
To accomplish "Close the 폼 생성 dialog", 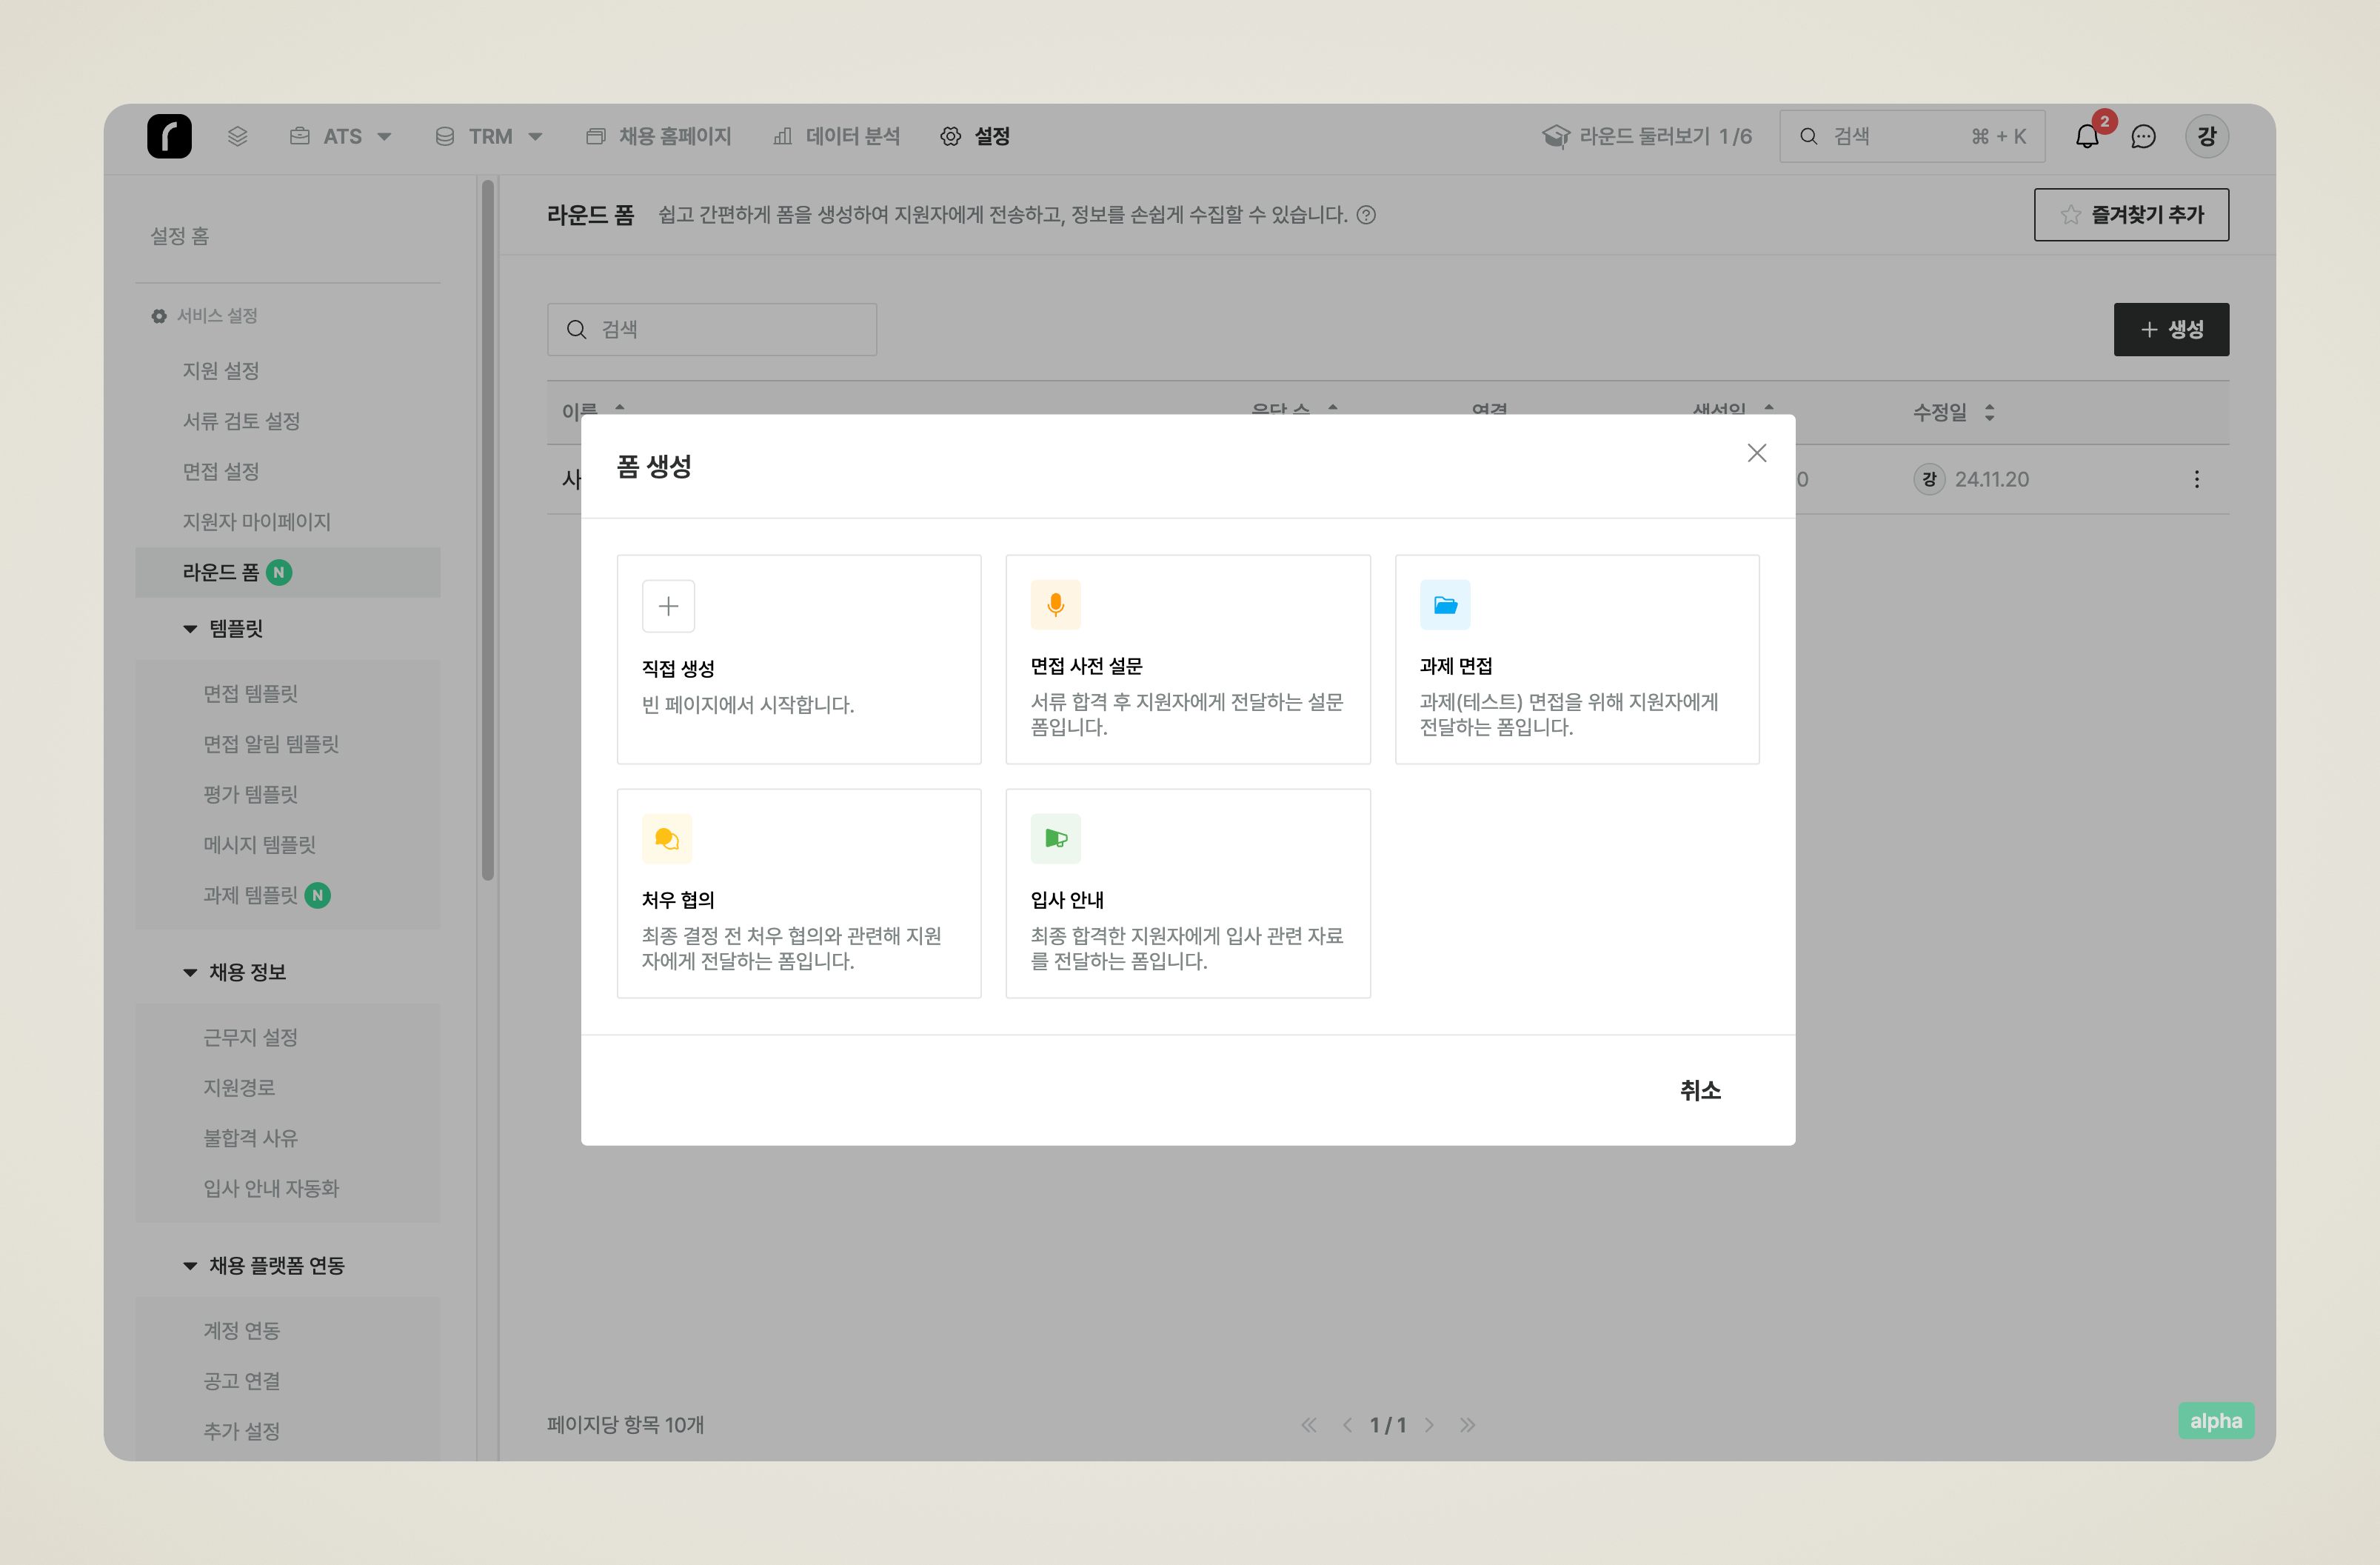I will (x=1756, y=453).
